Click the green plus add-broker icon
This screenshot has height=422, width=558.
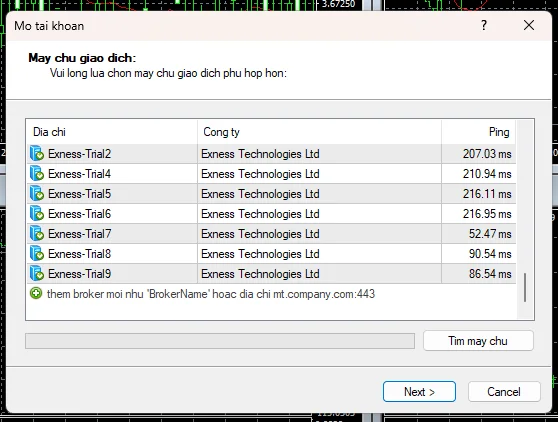click(36, 294)
